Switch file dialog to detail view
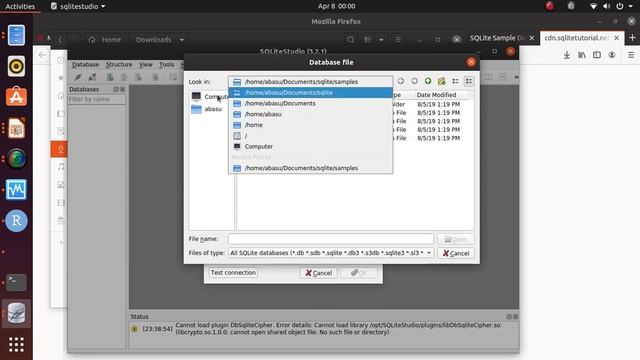The image size is (640, 360). click(x=469, y=81)
